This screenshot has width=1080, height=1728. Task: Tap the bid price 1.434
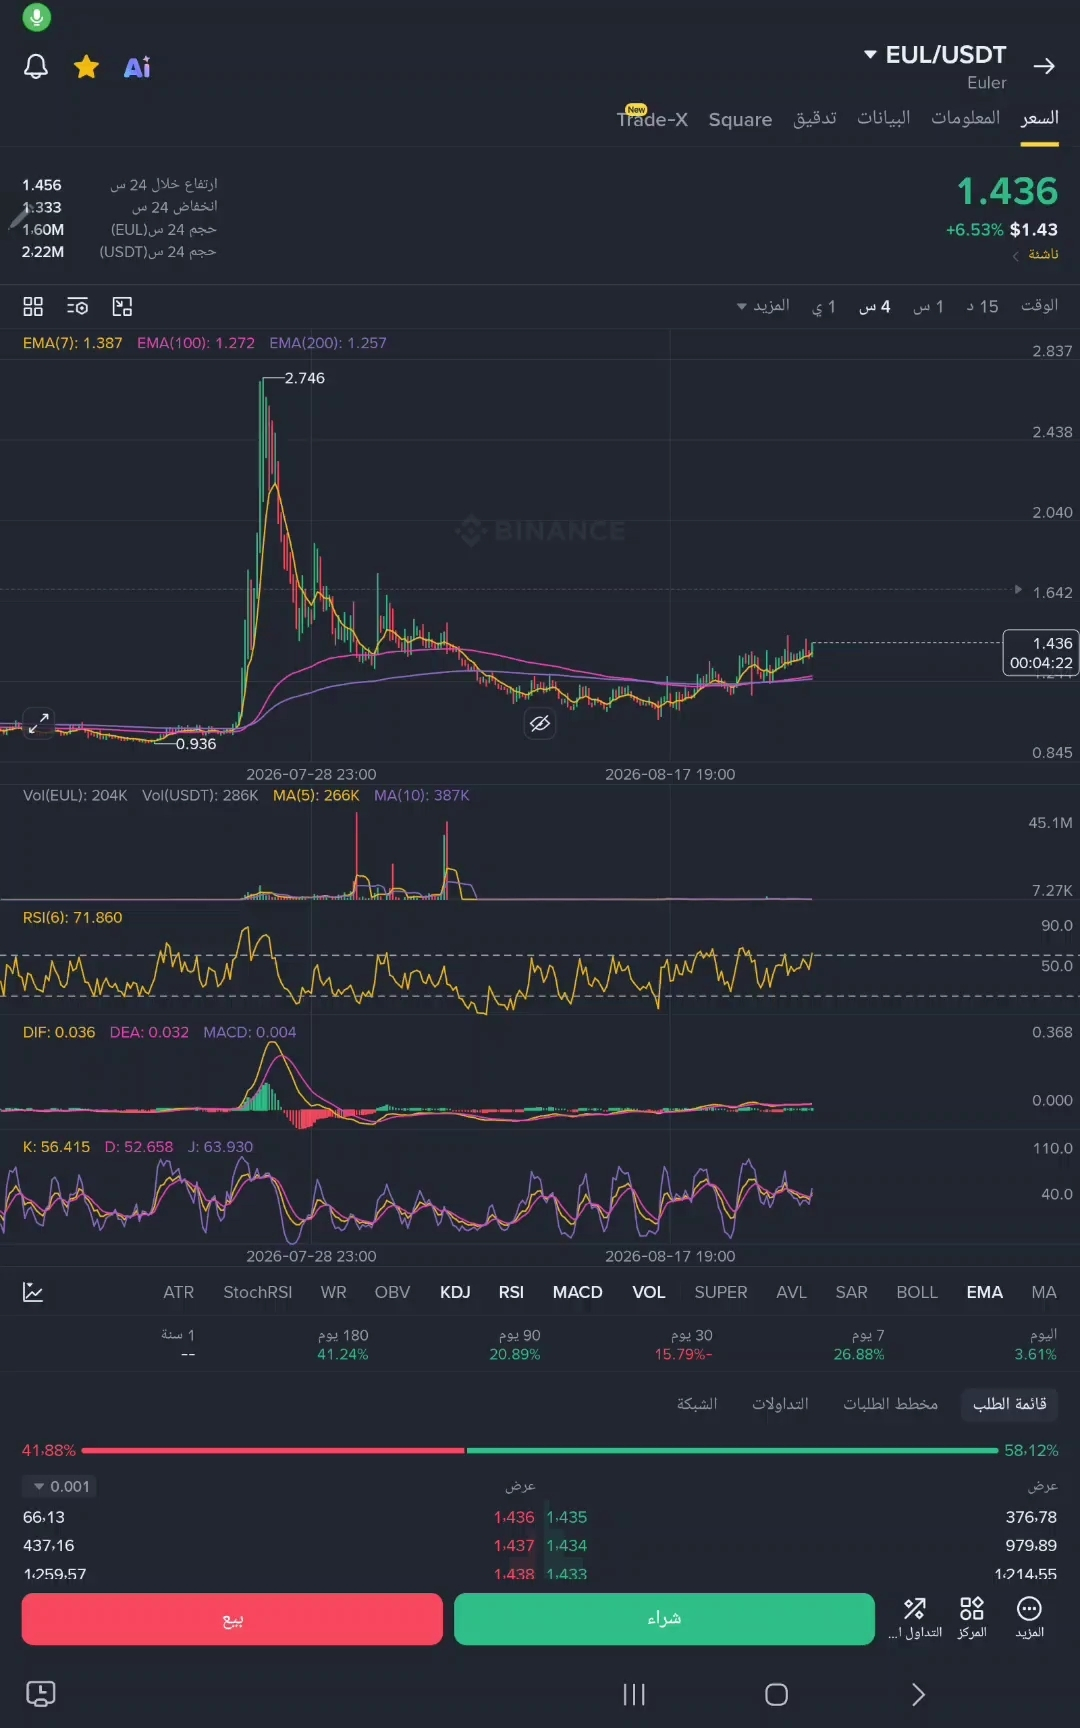coord(566,1545)
